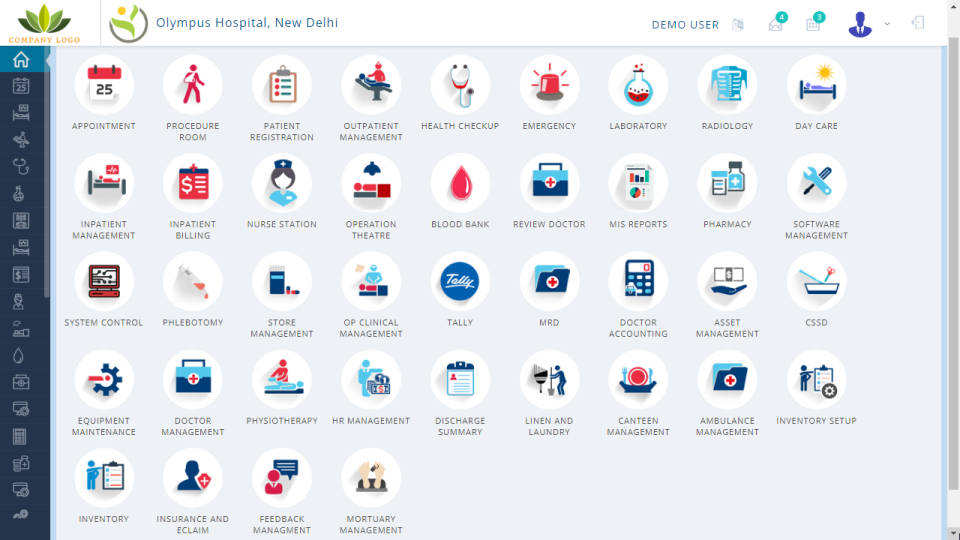The image size is (960, 540).
Task: Open MIS Reports
Action: (x=638, y=183)
